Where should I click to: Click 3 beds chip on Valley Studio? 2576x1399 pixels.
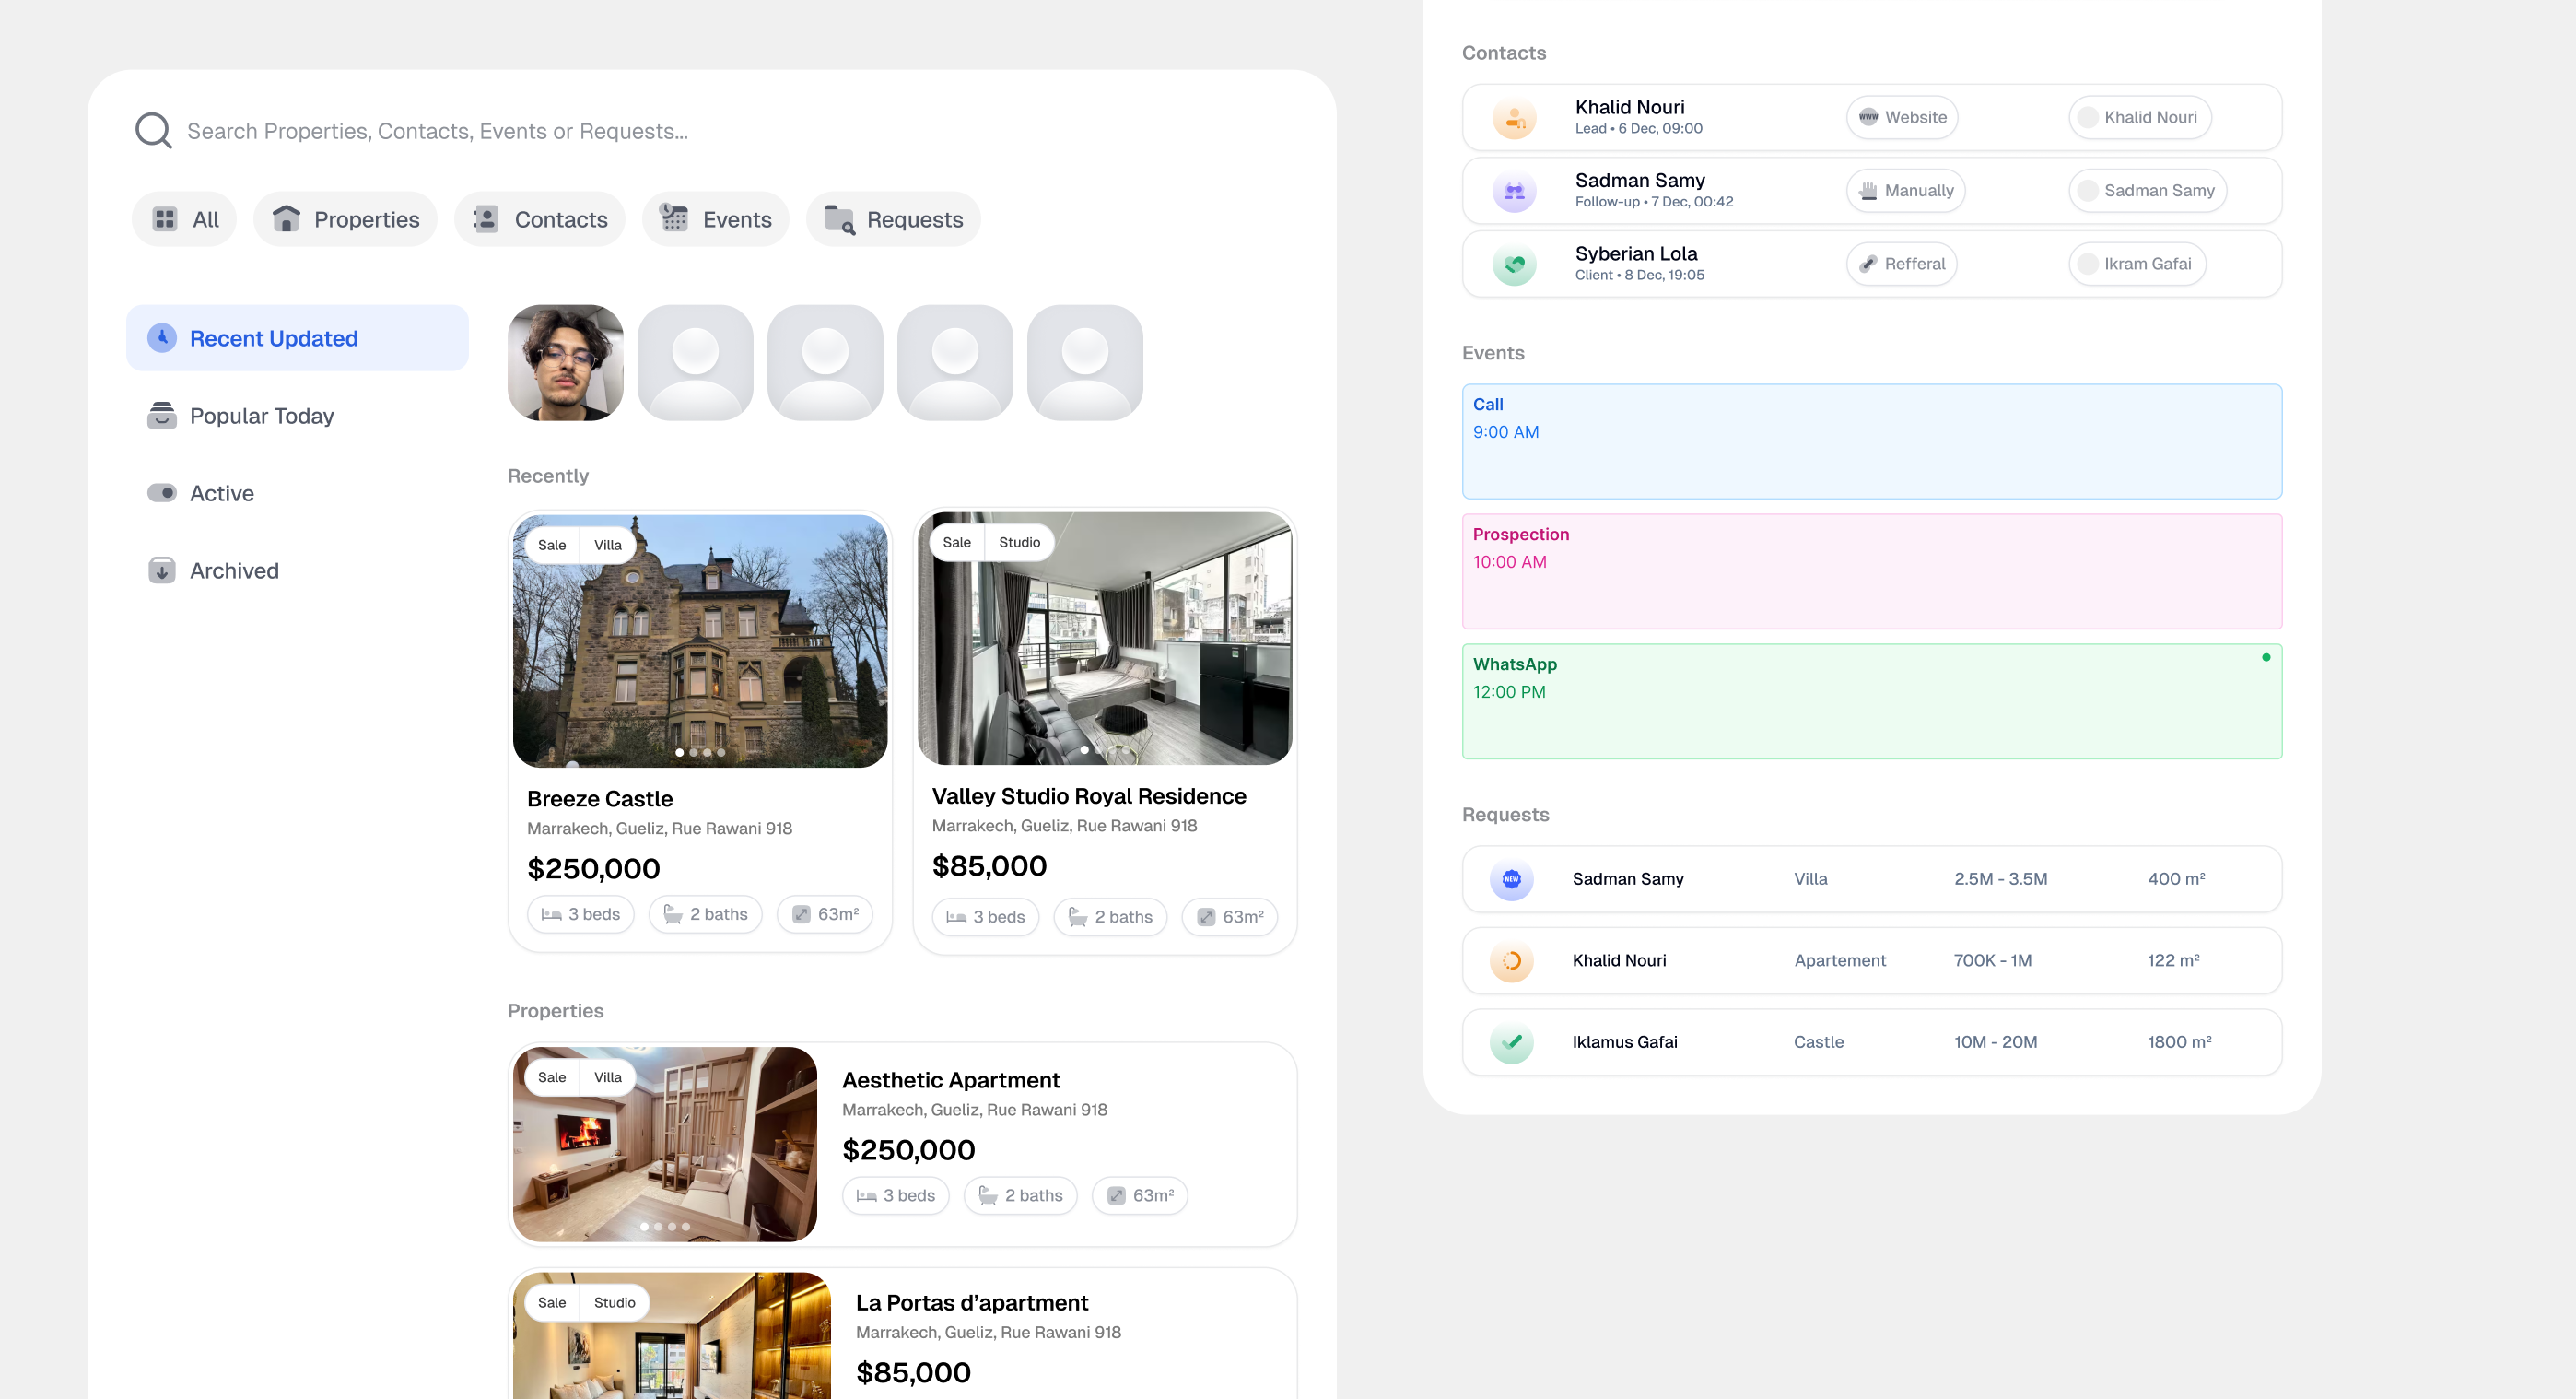click(985, 917)
